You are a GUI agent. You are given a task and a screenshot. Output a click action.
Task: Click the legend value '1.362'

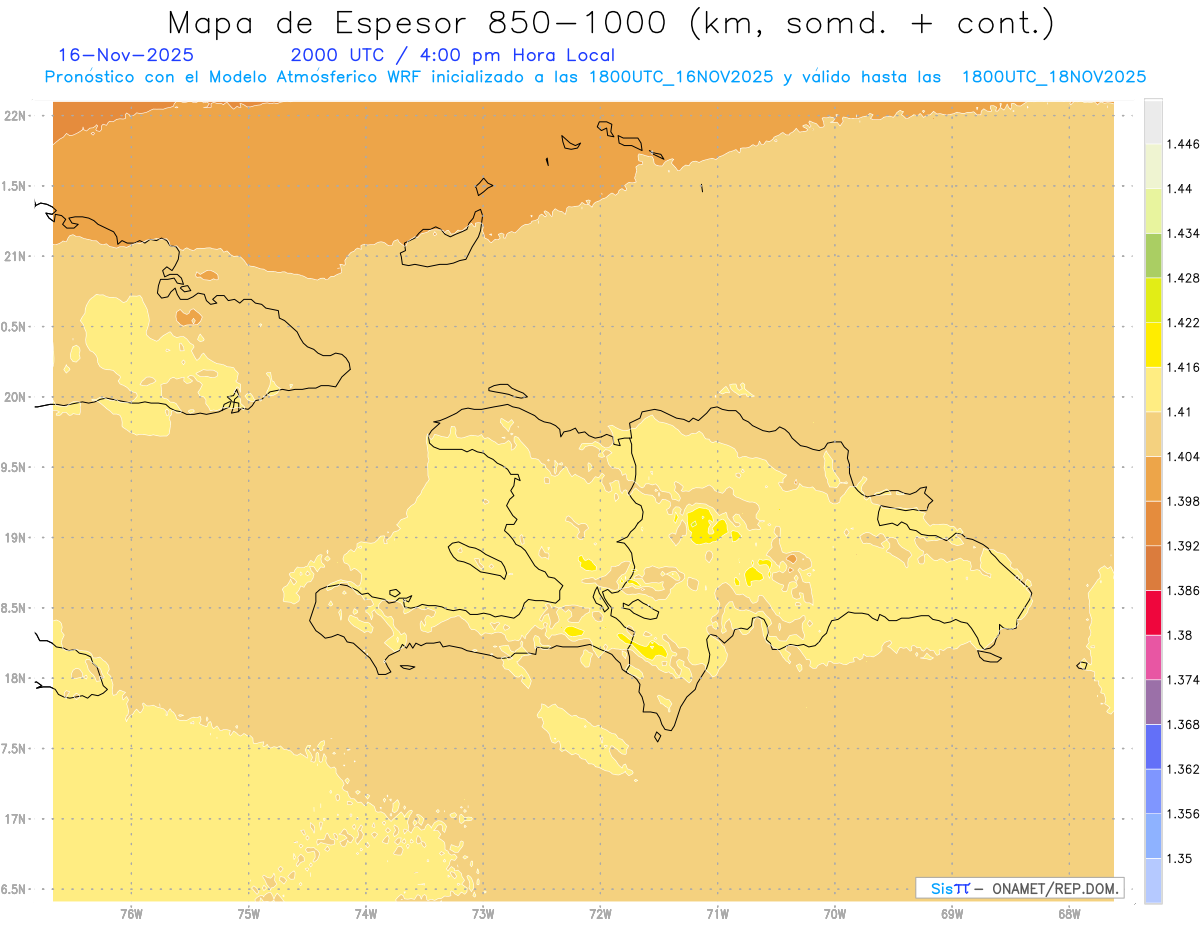[1184, 769]
